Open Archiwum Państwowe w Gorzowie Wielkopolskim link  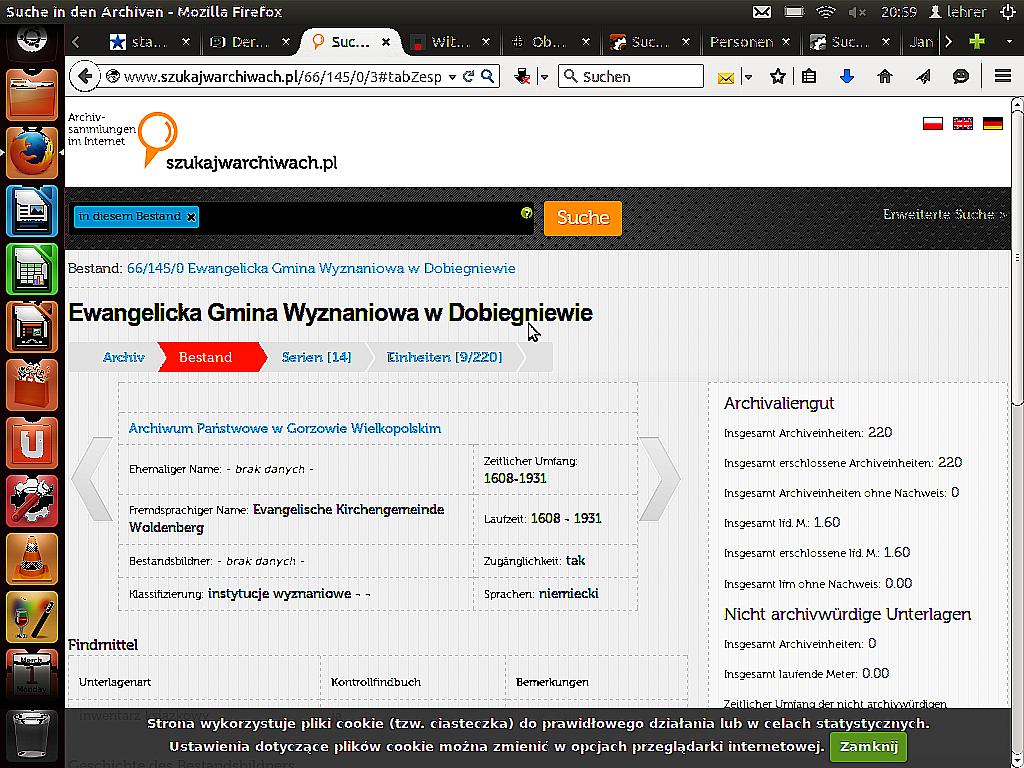point(285,428)
